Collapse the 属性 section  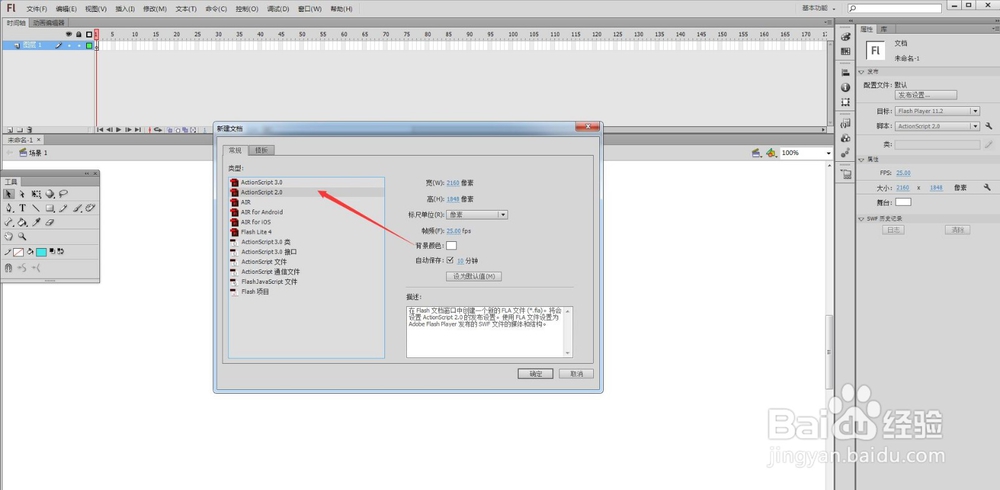(x=862, y=160)
